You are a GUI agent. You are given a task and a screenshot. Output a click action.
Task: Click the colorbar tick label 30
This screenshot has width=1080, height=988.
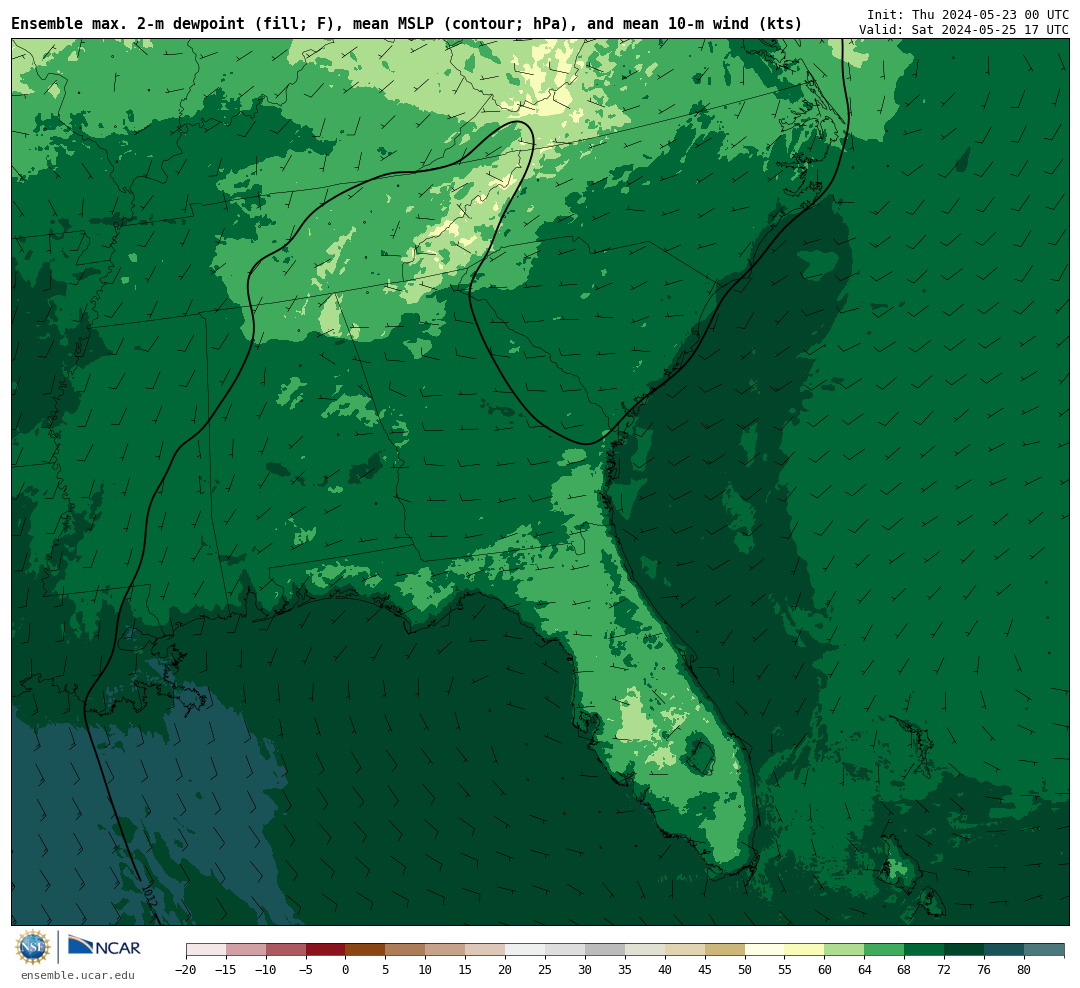click(585, 969)
